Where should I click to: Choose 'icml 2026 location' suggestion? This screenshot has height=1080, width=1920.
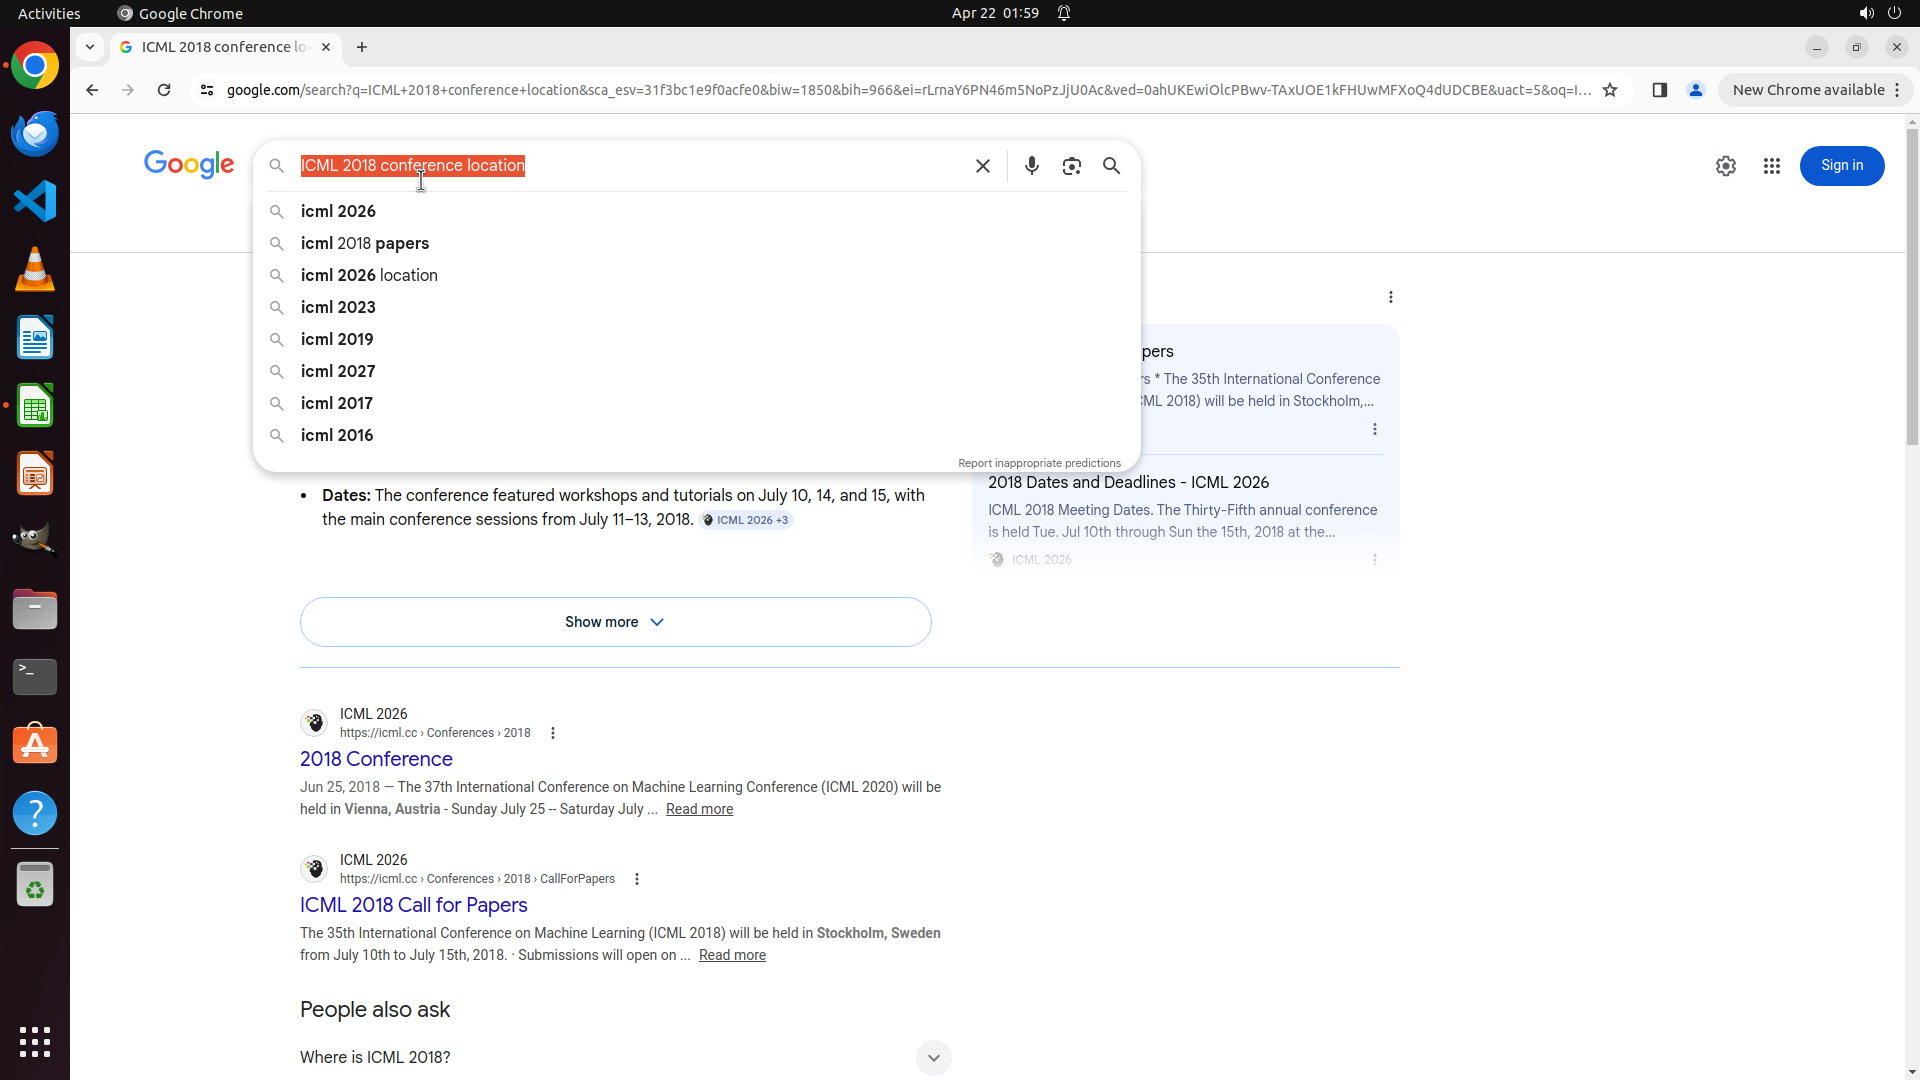(368, 275)
